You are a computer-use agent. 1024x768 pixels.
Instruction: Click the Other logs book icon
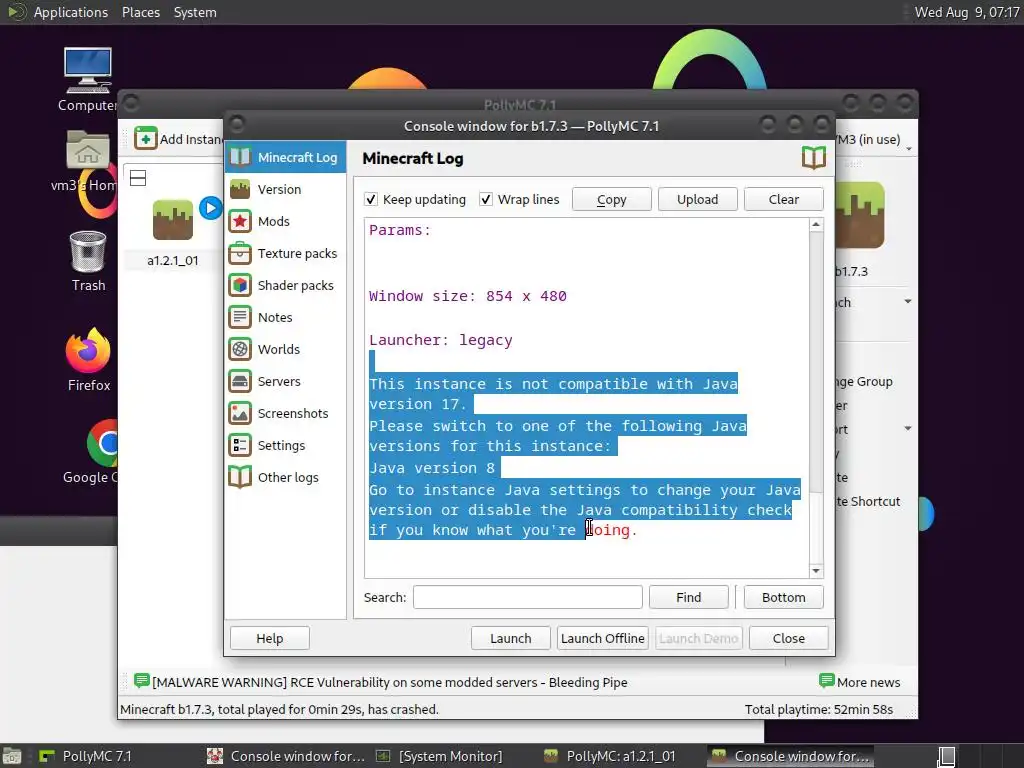click(240, 477)
